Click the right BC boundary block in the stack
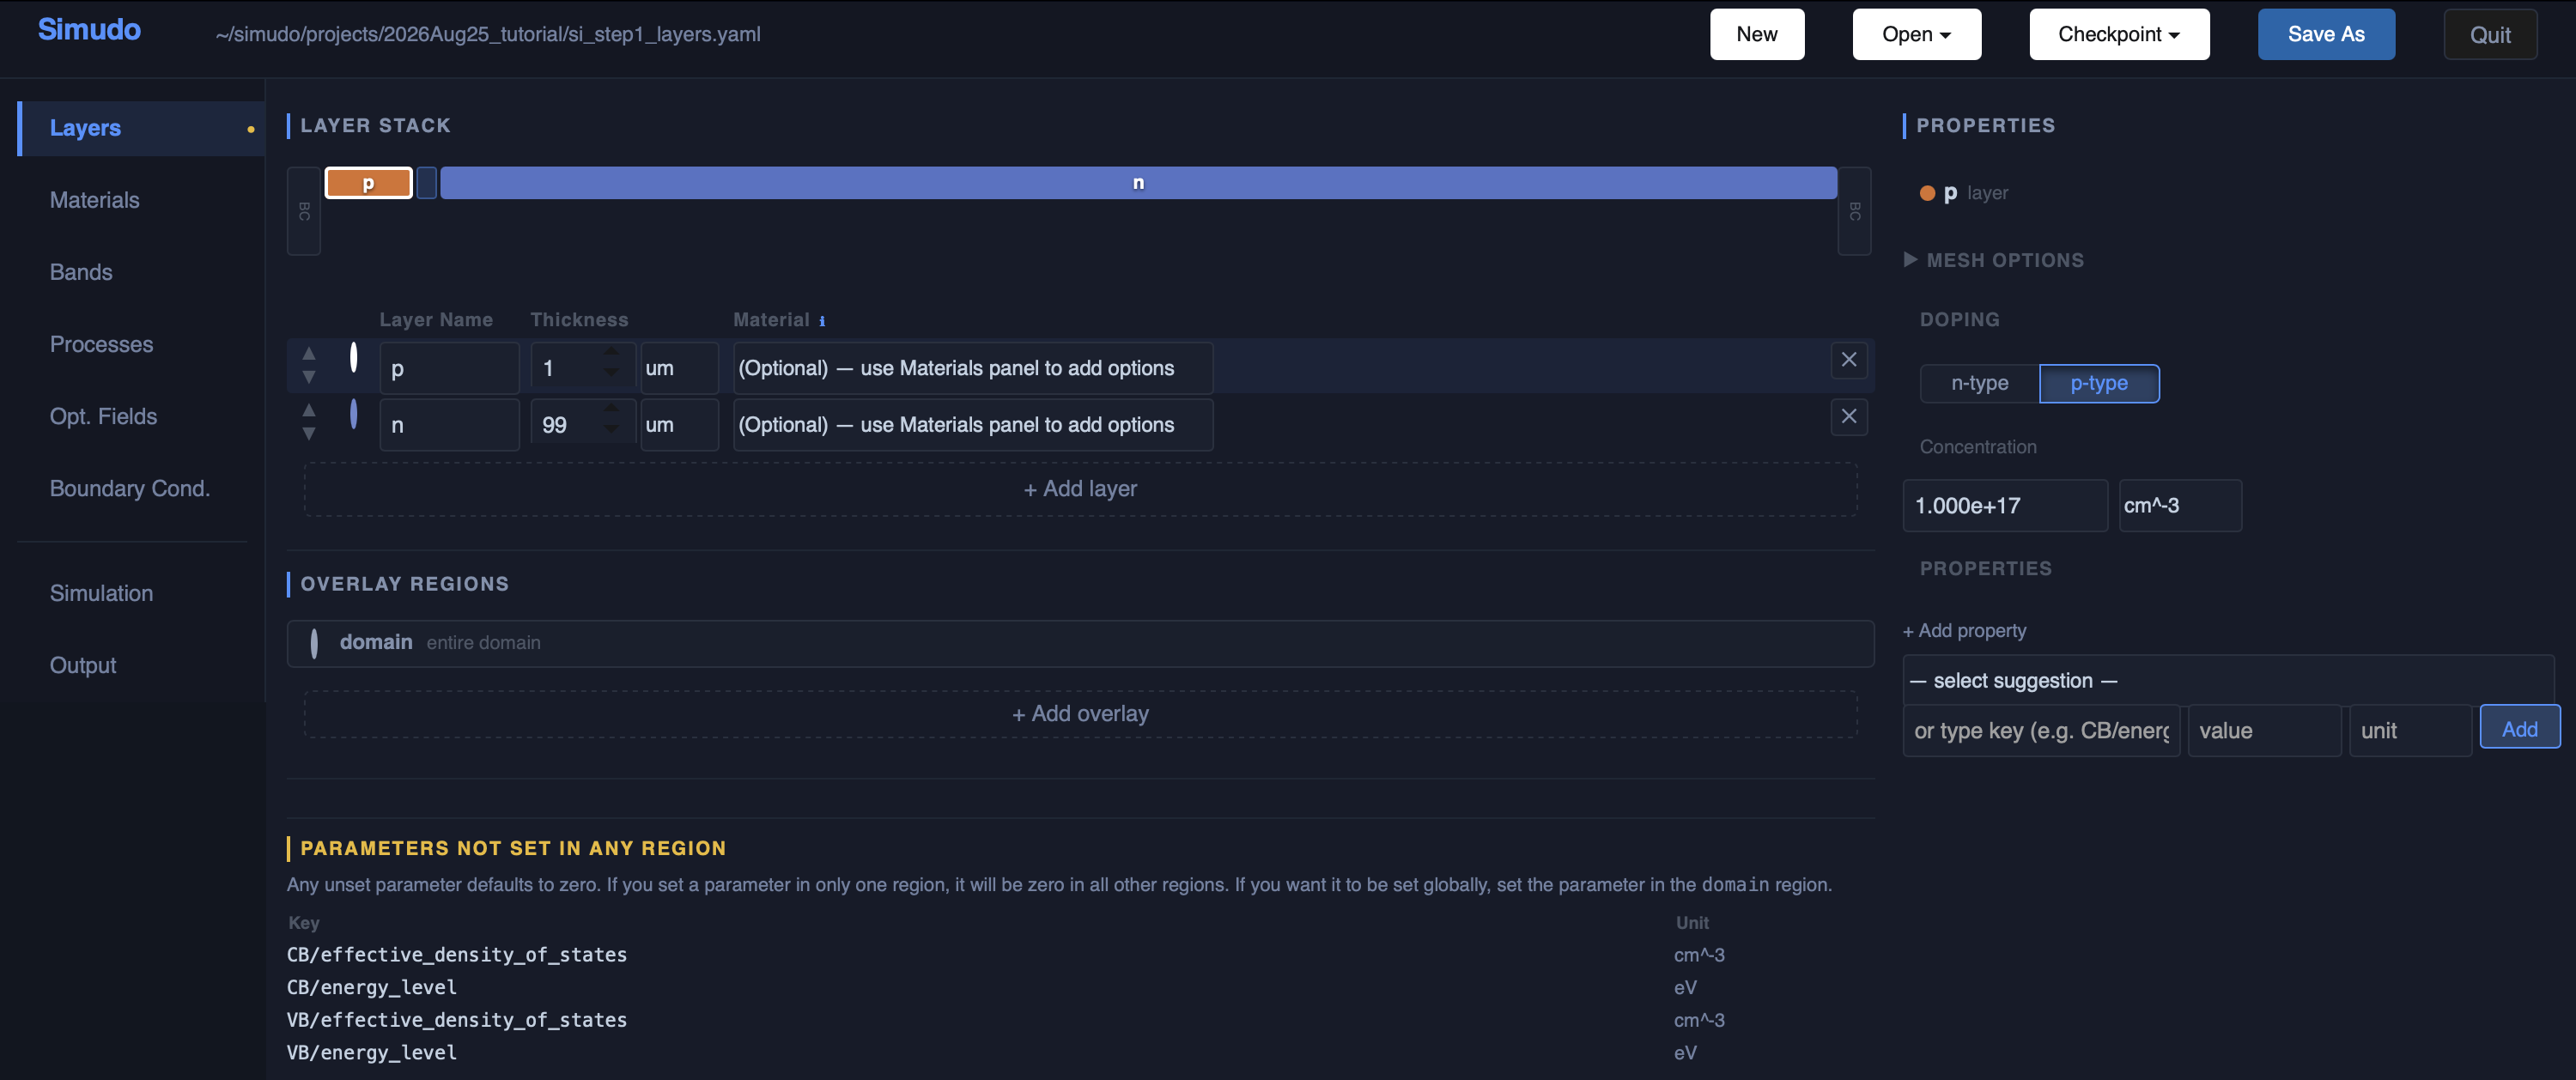Screen dimensions: 2576x1080 (x=1855, y=211)
